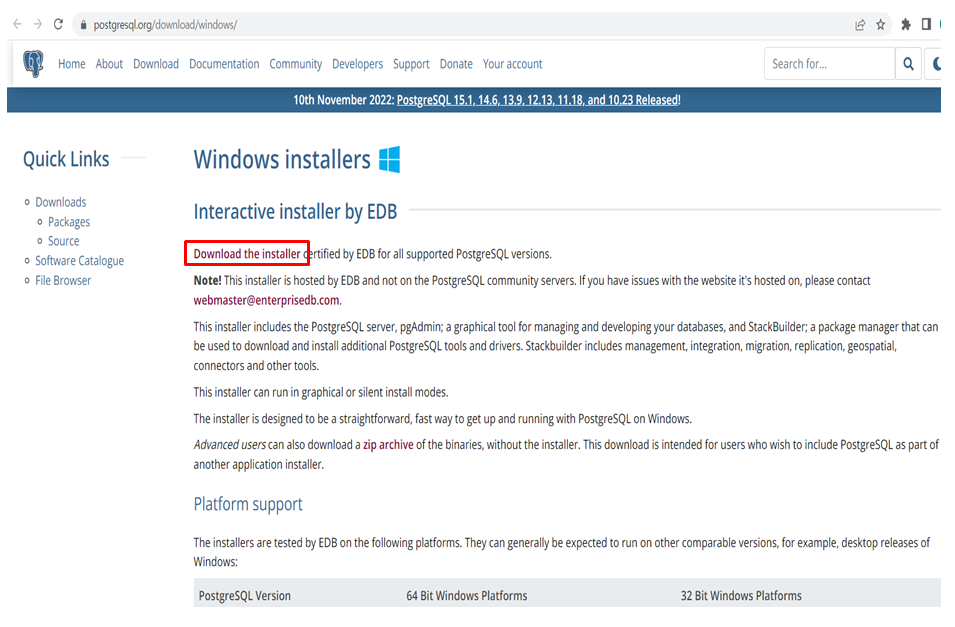The height and width of the screenshot is (627, 955).
Task: Open the Developers menu item
Action: tap(358, 64)
